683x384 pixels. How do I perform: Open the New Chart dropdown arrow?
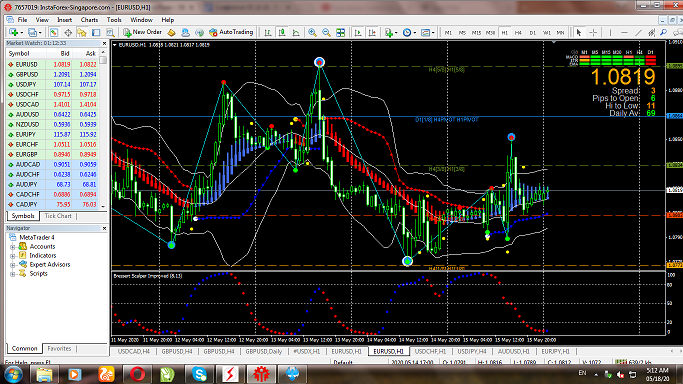(x=21, y=33)
